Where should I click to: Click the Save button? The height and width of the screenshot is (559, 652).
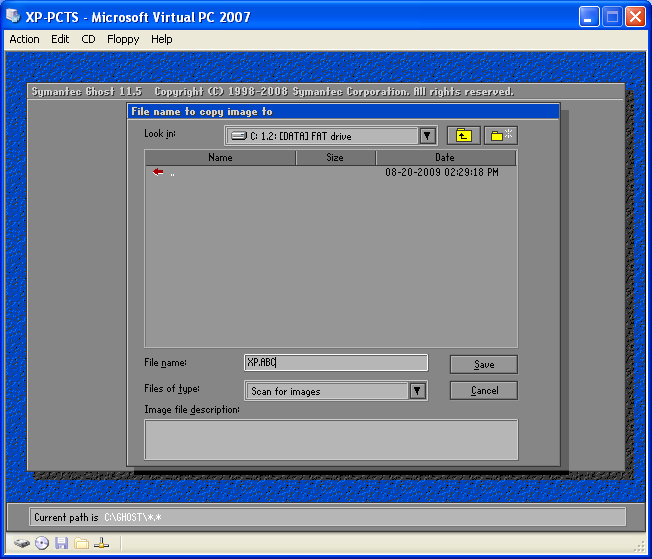[x=484, y=364]
